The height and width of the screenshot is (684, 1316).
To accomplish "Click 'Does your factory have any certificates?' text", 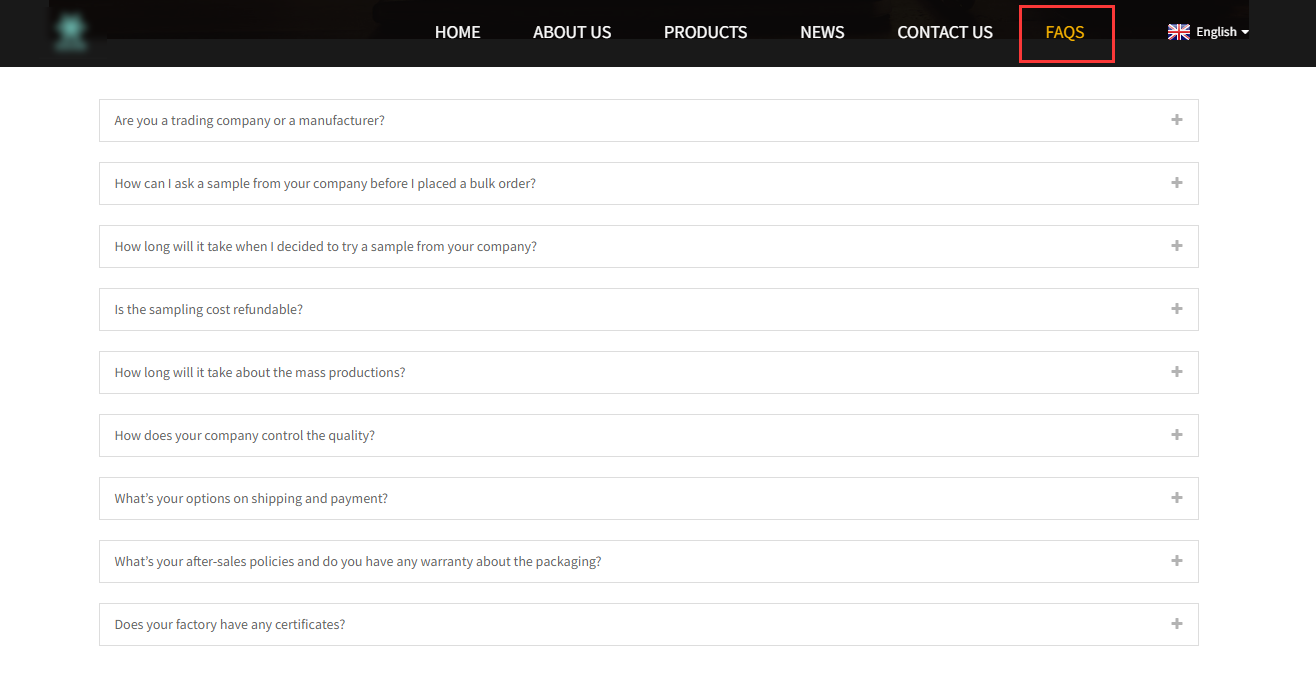I will tap(229, 625).
